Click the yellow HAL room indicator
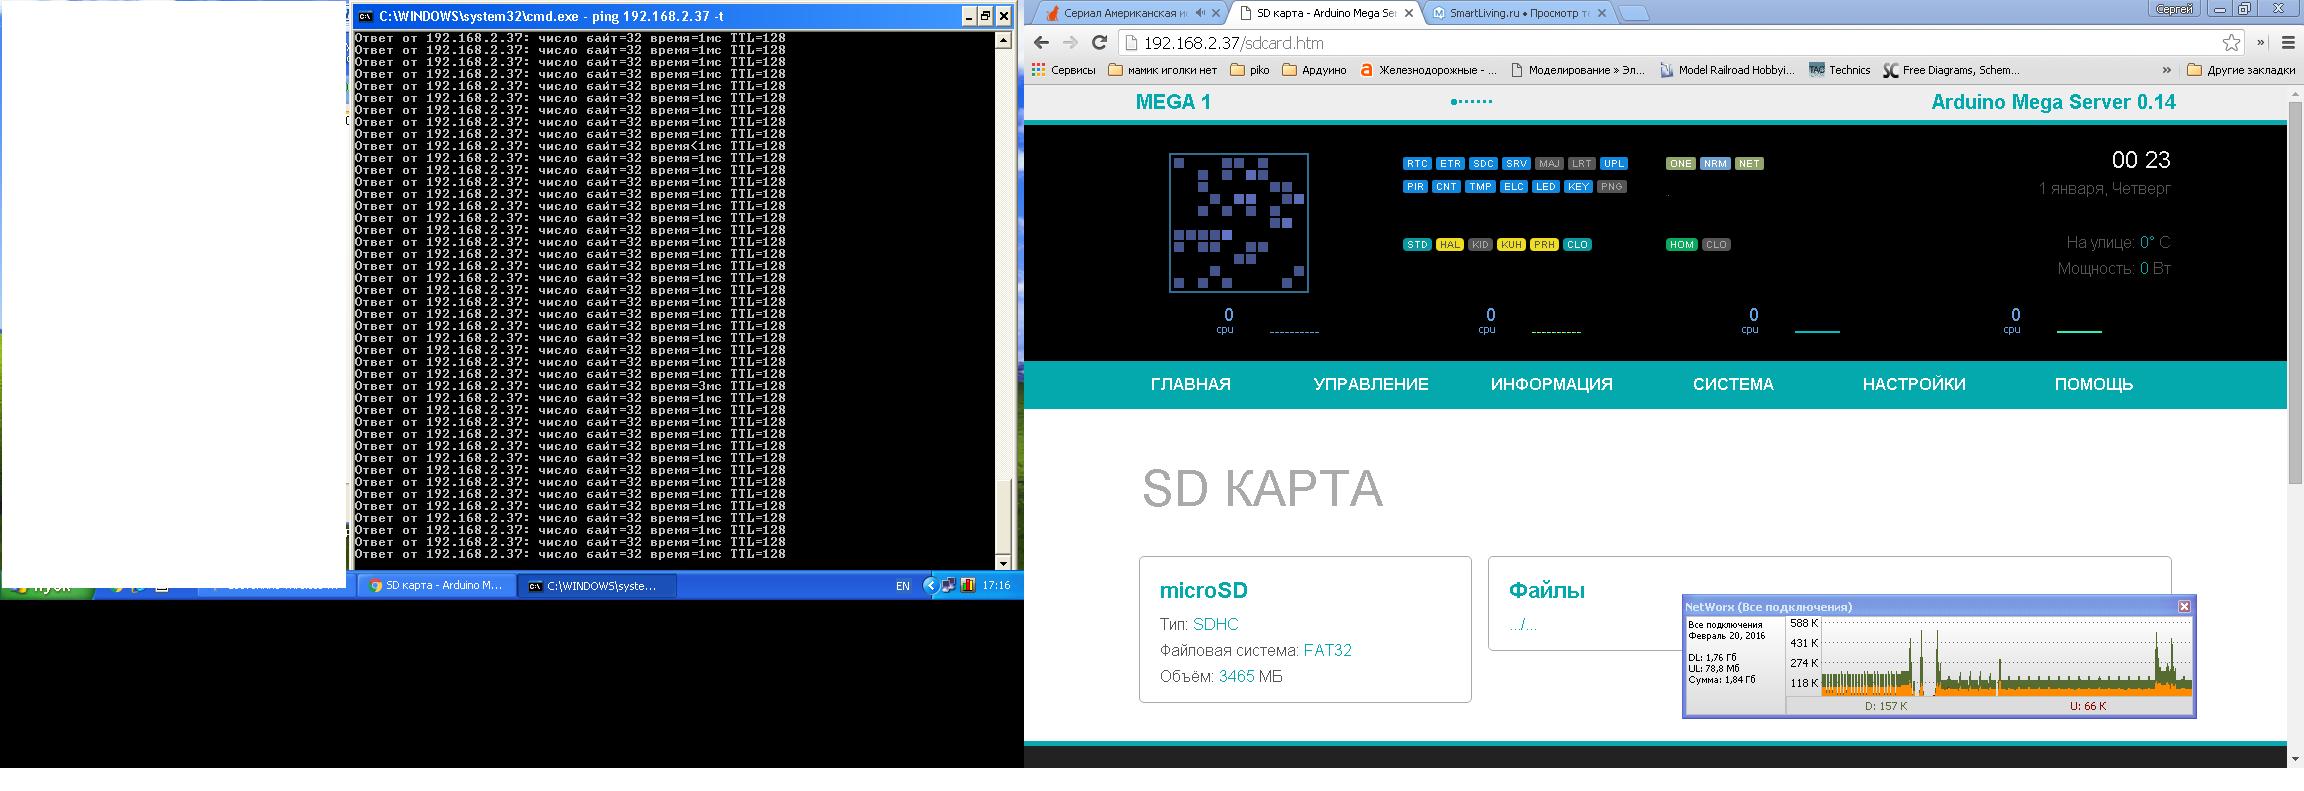Image resolution: width=2304 pixels, height=791 pixels. 1448,245
